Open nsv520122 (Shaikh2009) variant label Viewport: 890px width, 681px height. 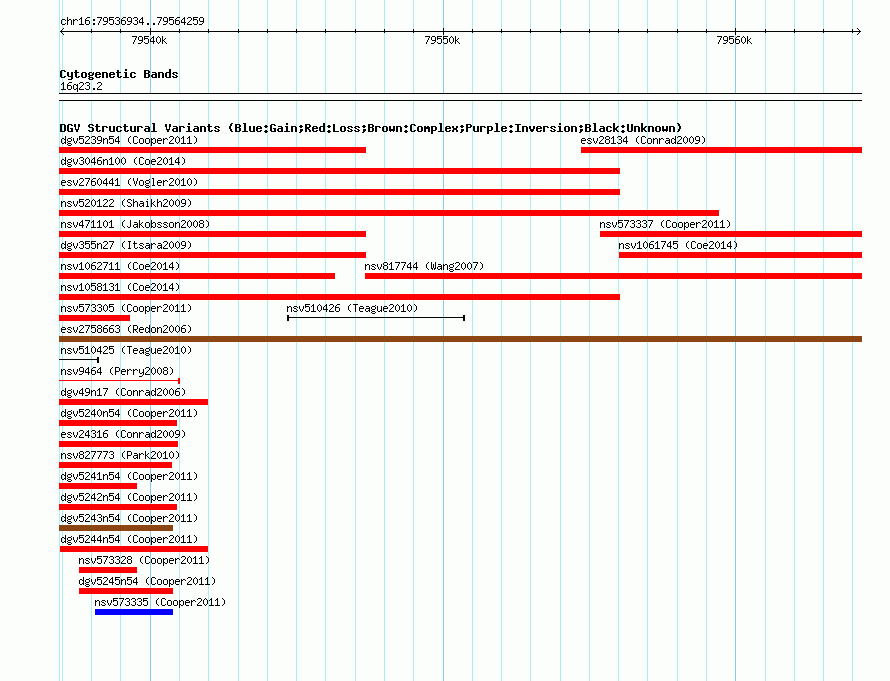tap(126, 203)
